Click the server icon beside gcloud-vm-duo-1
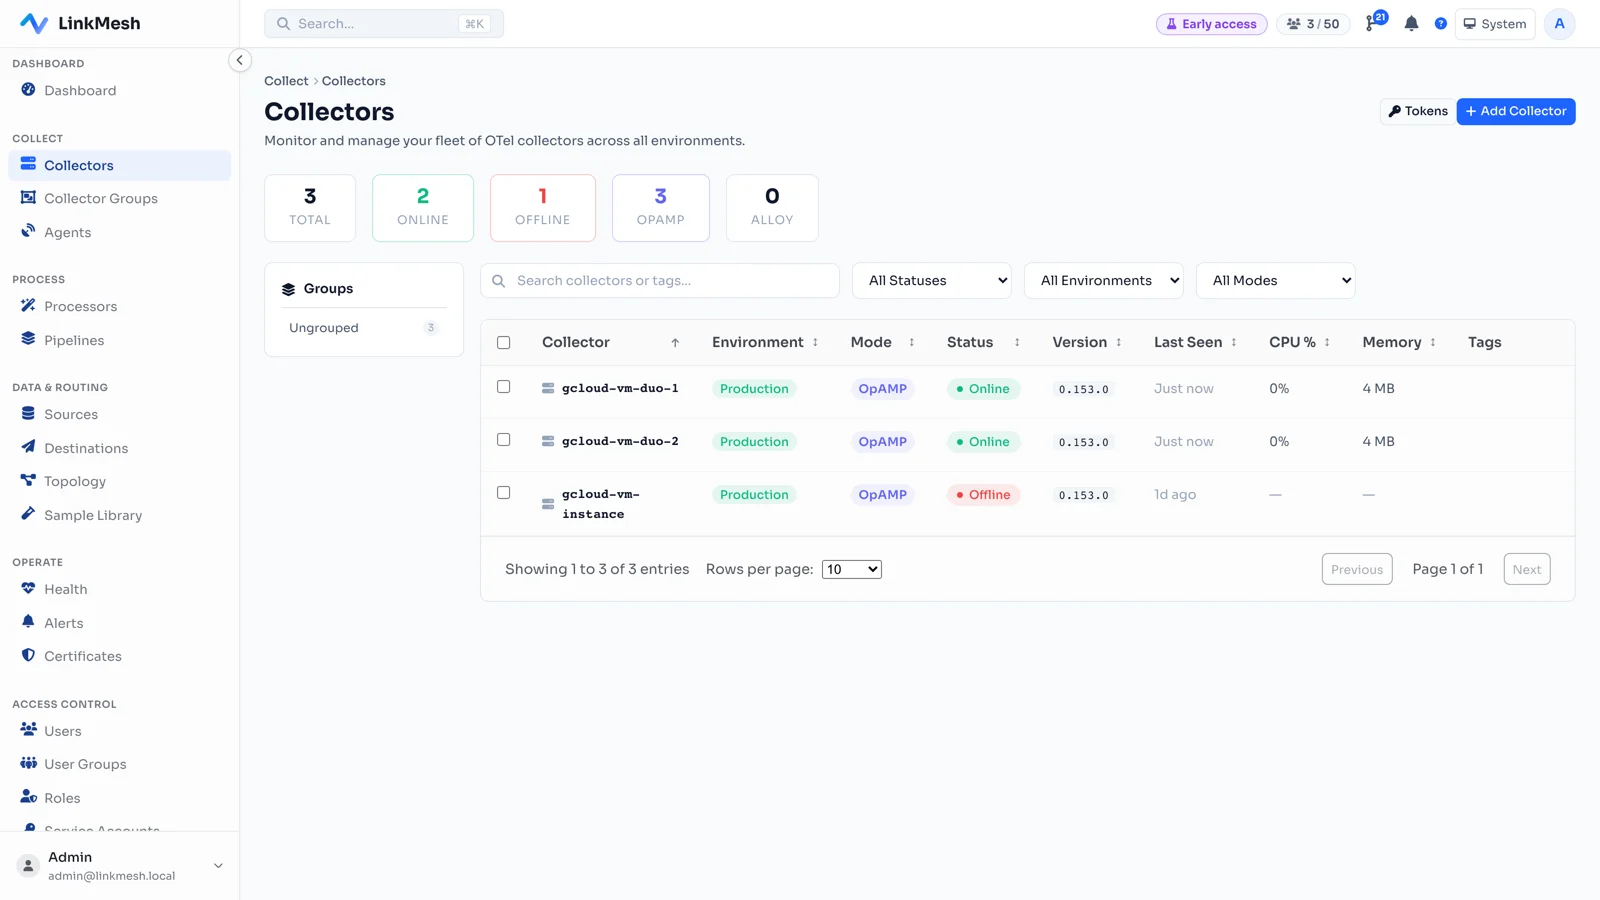 (548, 388)
